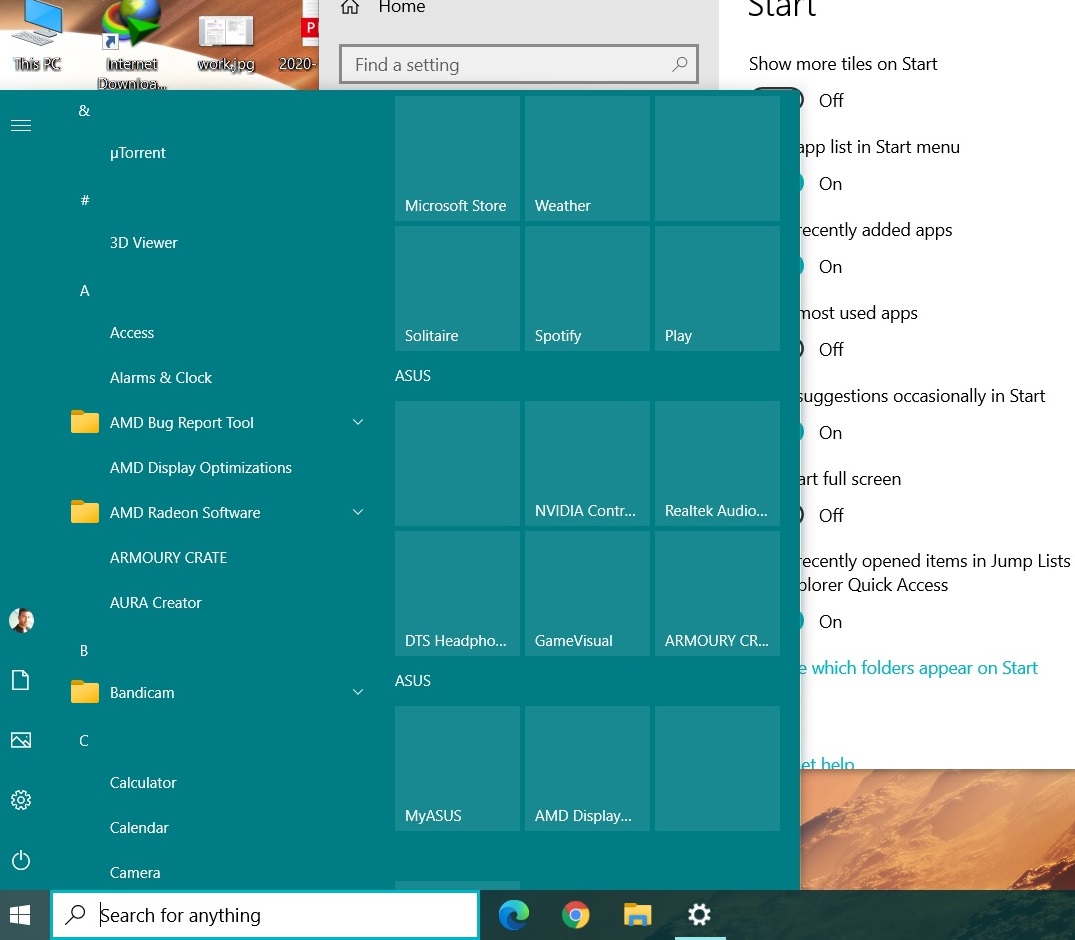The image size is (1075, 940).
Task: Open Alarms & Clock from the app list
Action: (160, 377)
